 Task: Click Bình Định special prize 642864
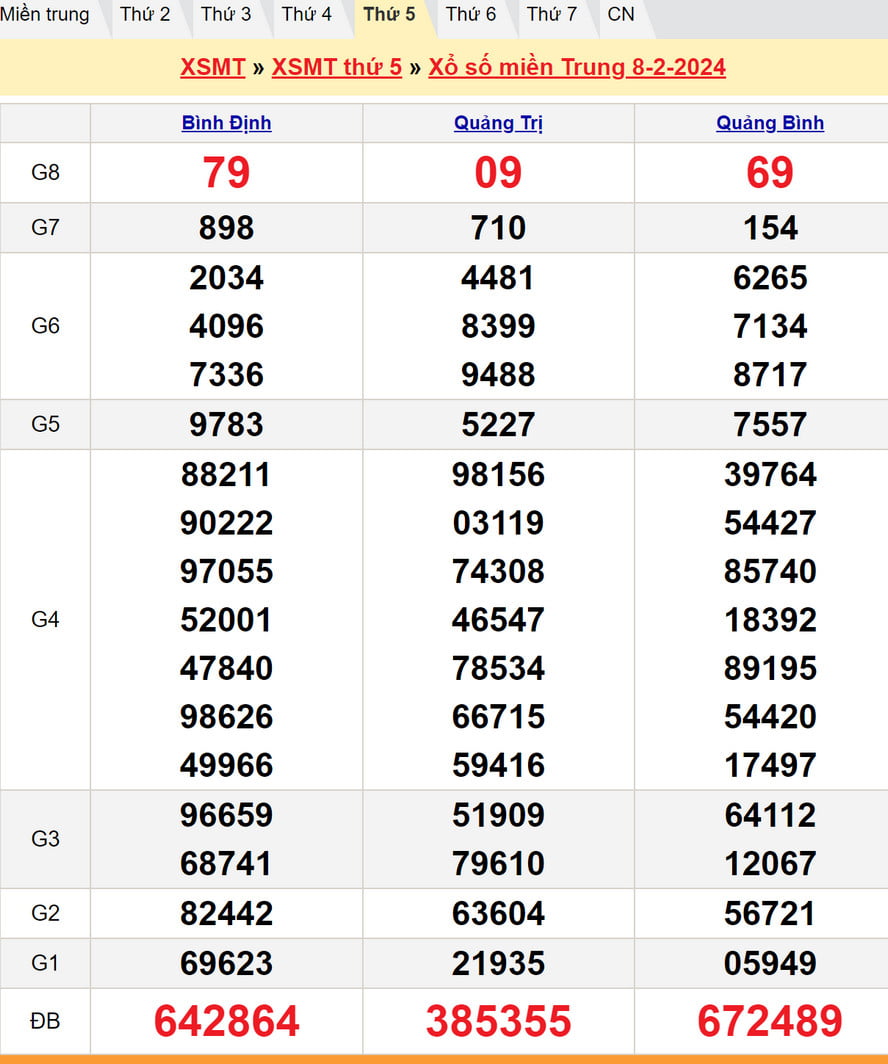pyautogui.click(x=226, y=1021)
